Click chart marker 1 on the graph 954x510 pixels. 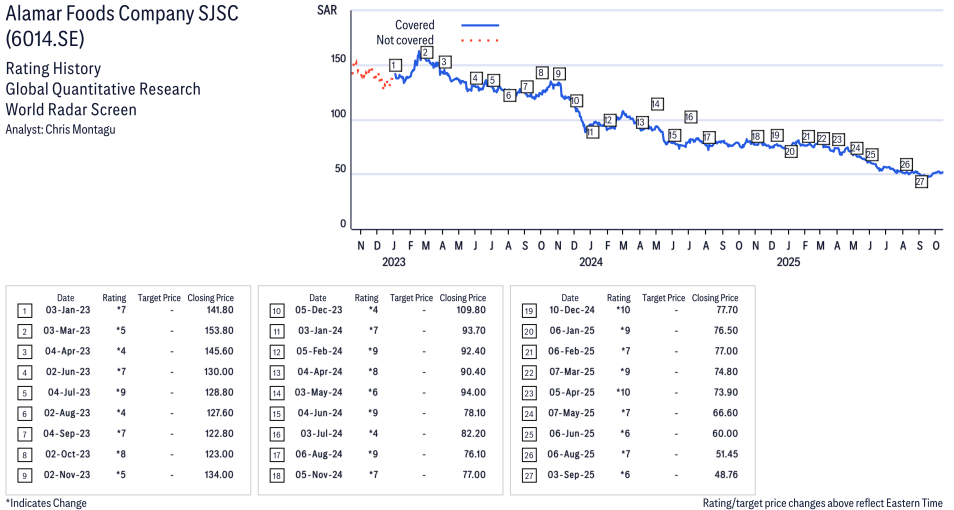tap(395, 65)
